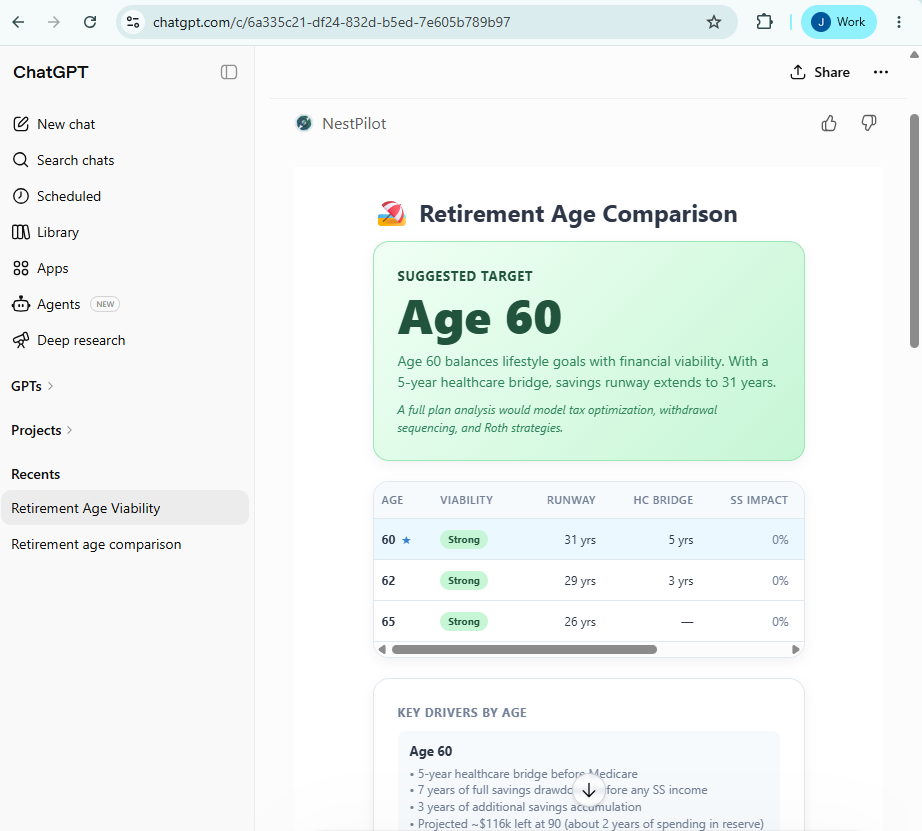Reload the page
This screenshot has height=831, width=922.
coord(90,22)
